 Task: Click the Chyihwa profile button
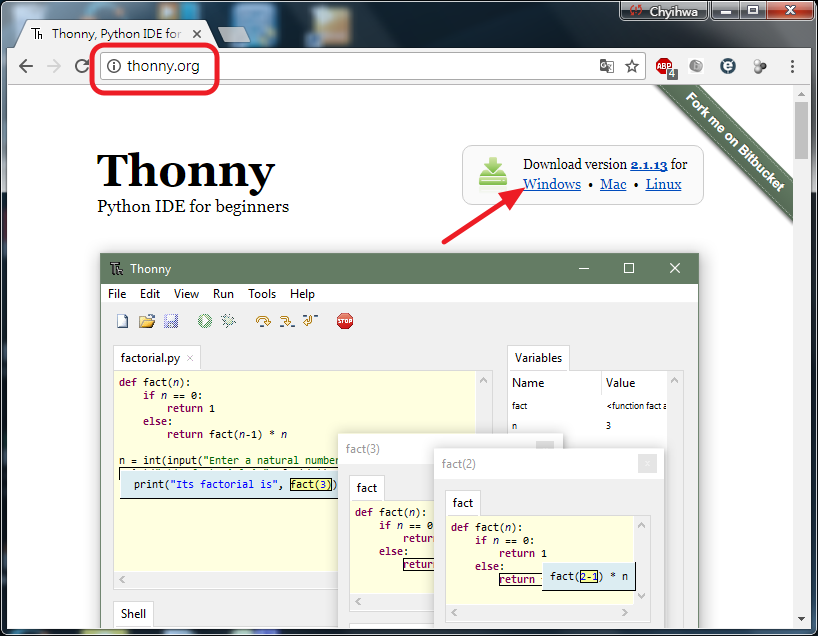(664, 10)
